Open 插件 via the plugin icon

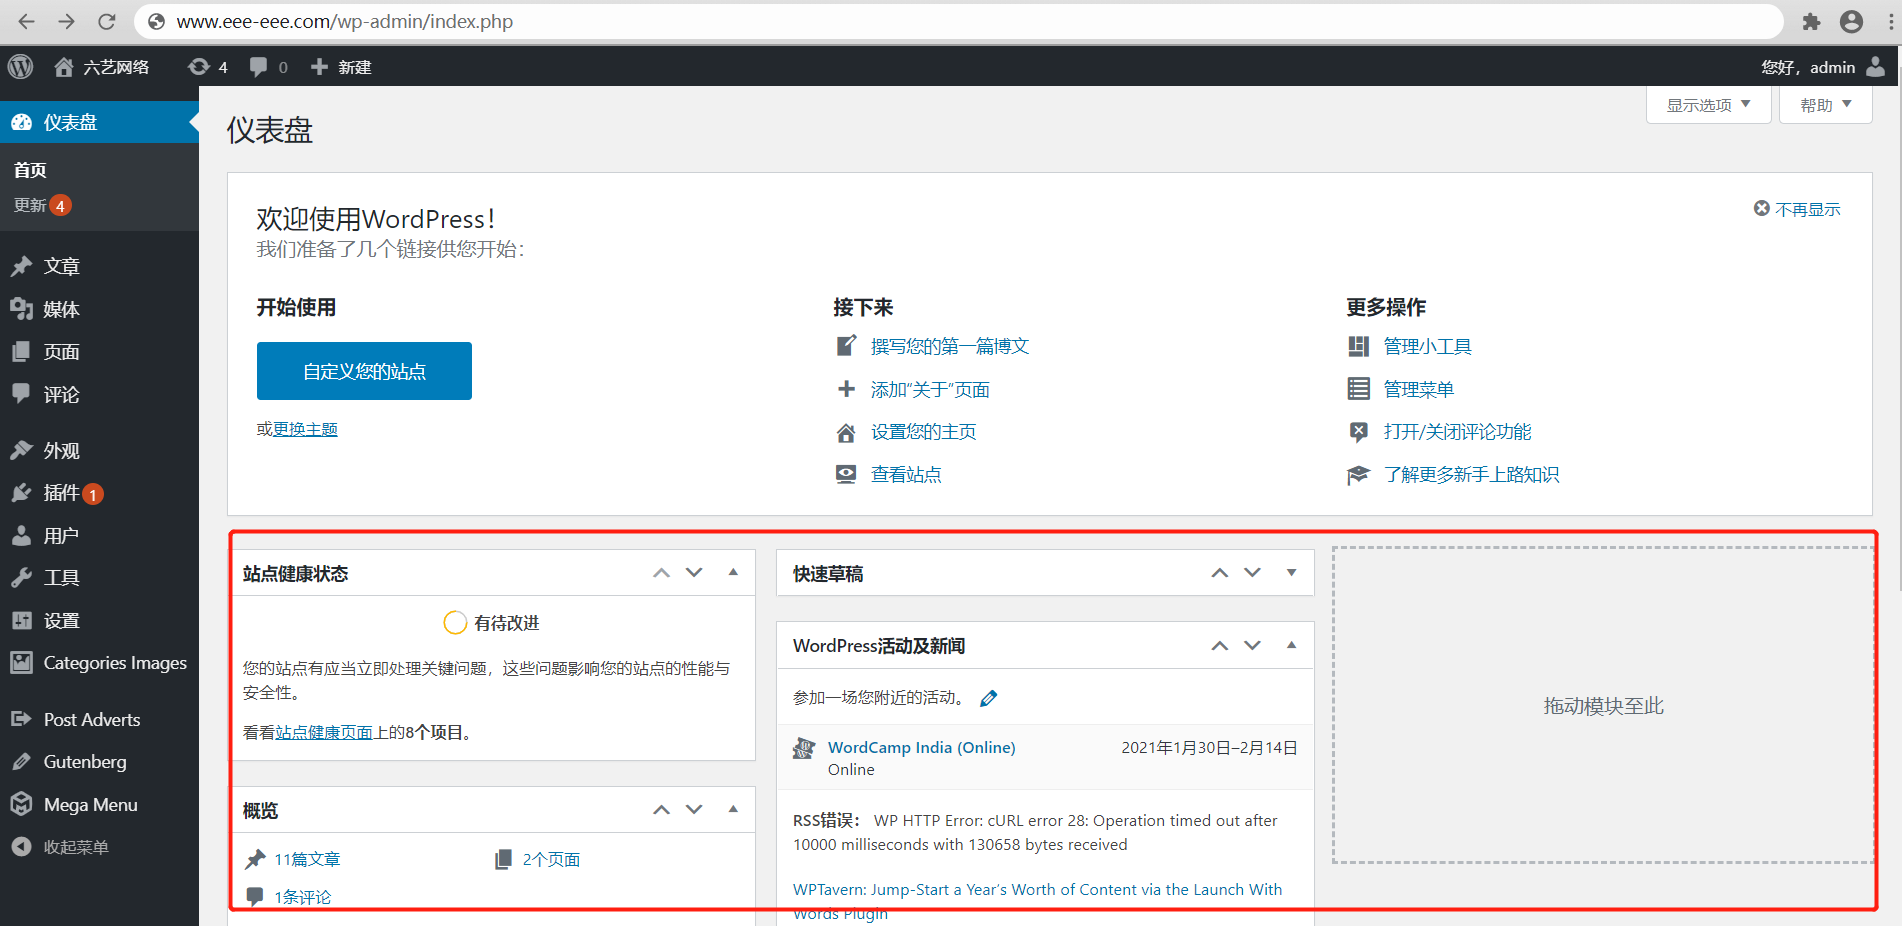[x=22, y=492]
